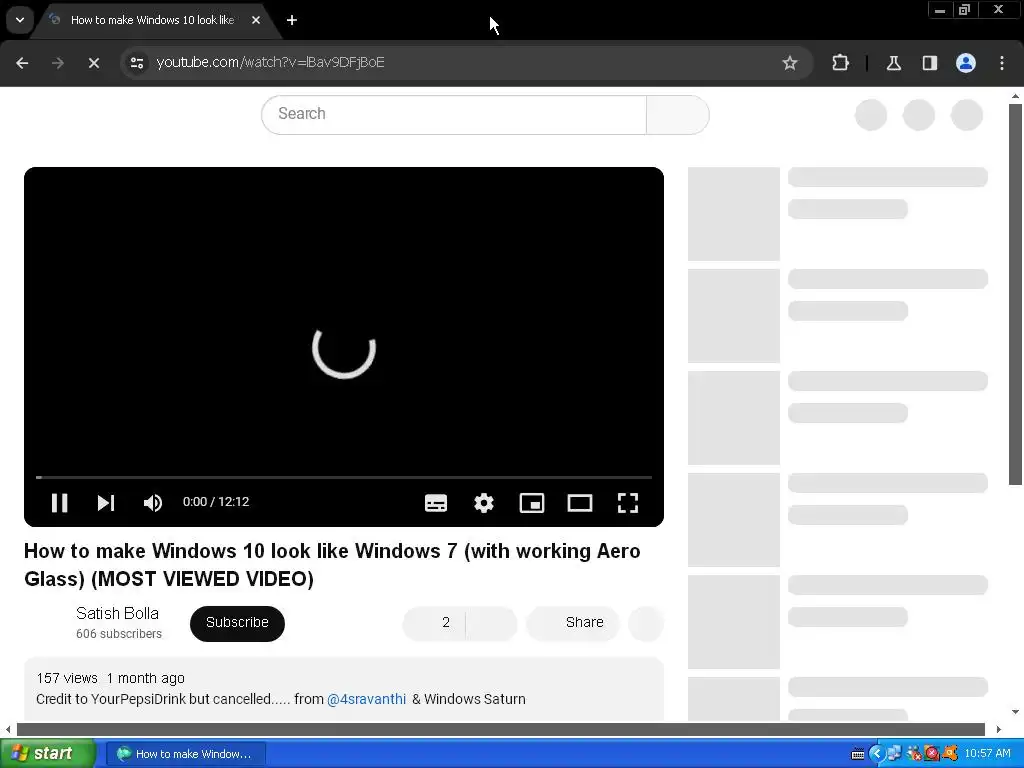Stop loading the page
The height and width of the screenshot is (768, 1024).
[x=93, y=63]
